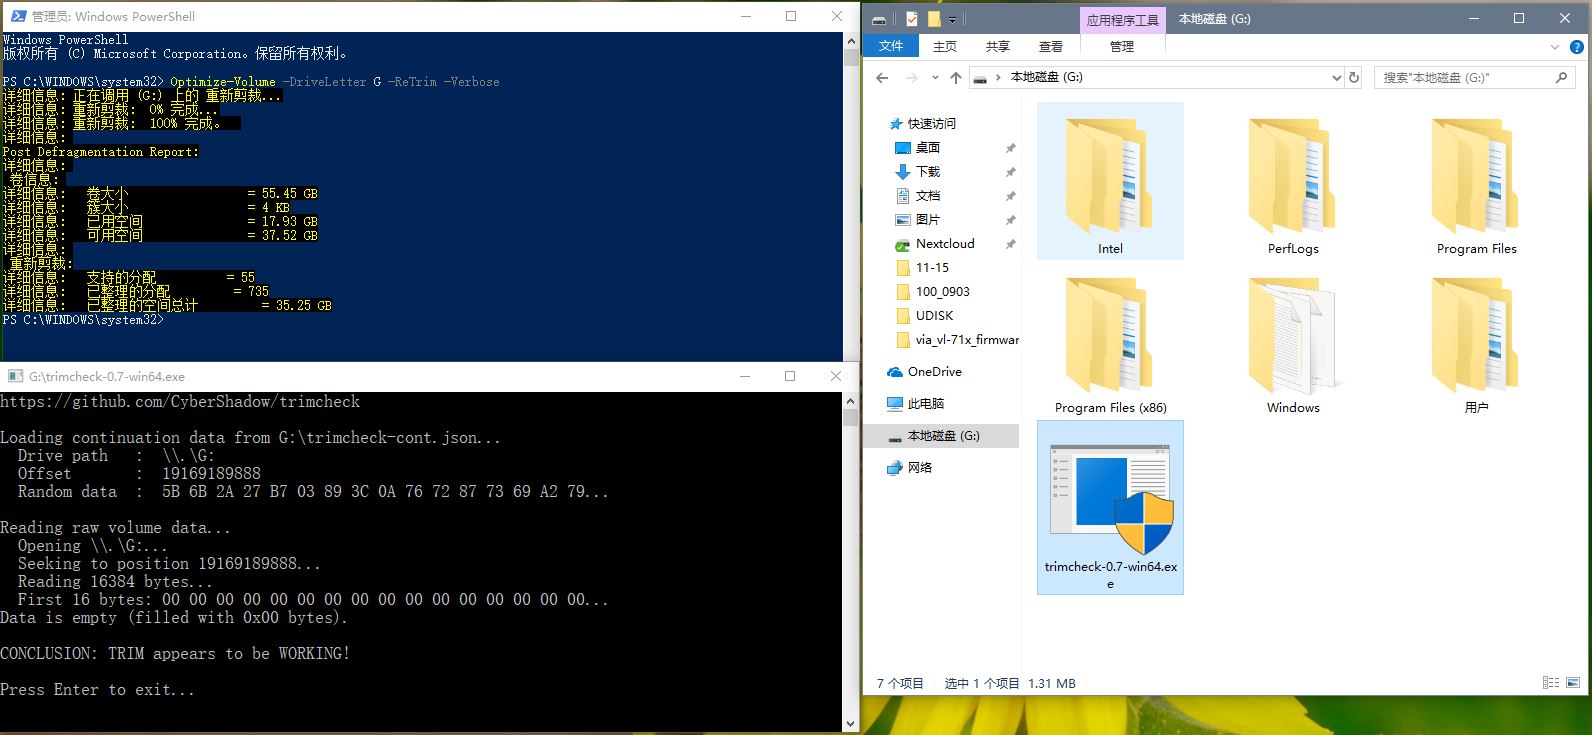The width and height of the screenshot is (1592, 735).
Task: Switch to the 管理 ribbon tab
Action: [x=1122, y=46]
